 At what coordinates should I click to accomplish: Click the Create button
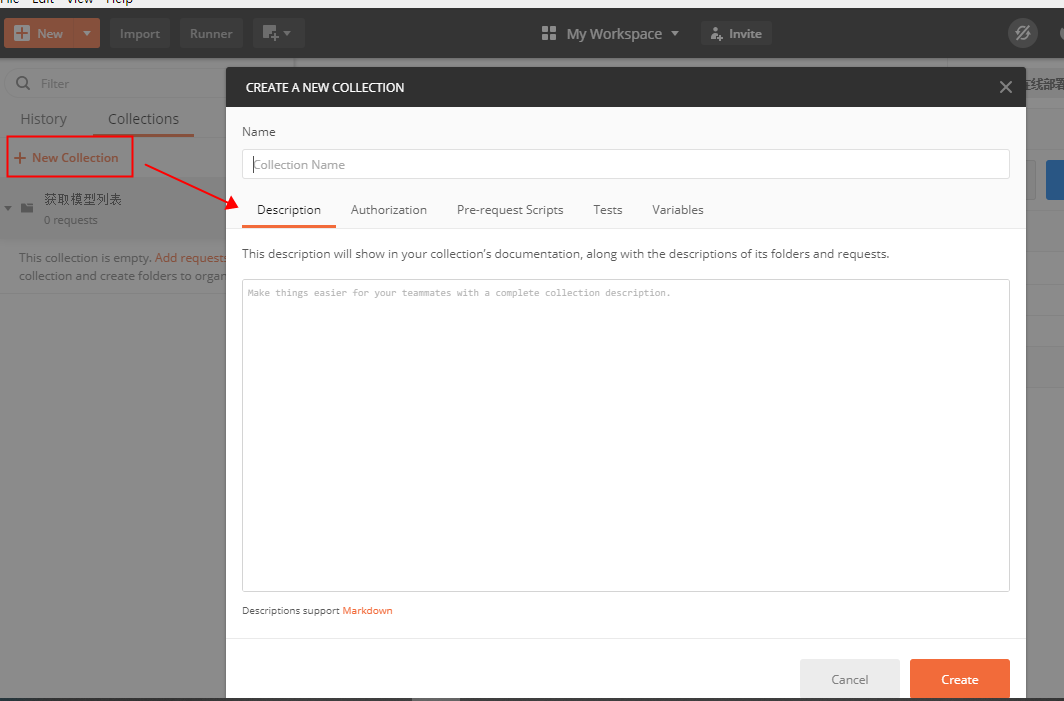pyautogui.click(x=960, y=679)
